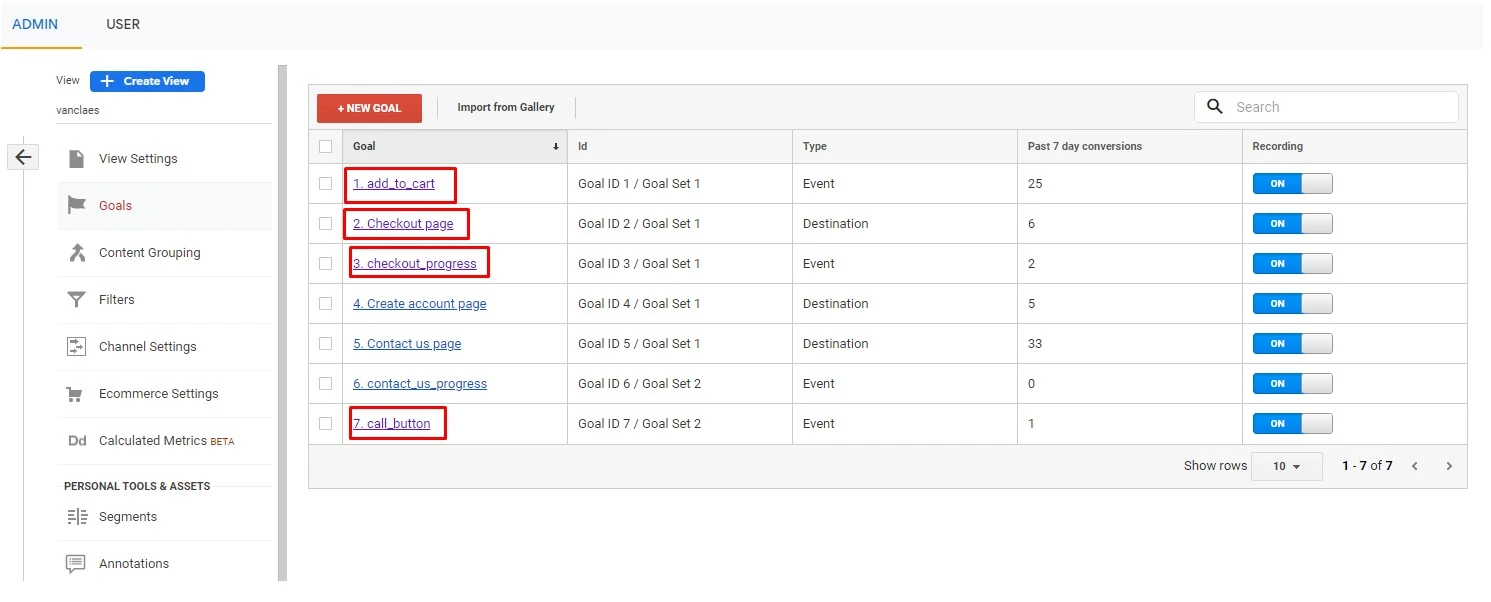Open the Show rows dropdown
This screenshot has width=1491, height=602.
point(1287,465)
